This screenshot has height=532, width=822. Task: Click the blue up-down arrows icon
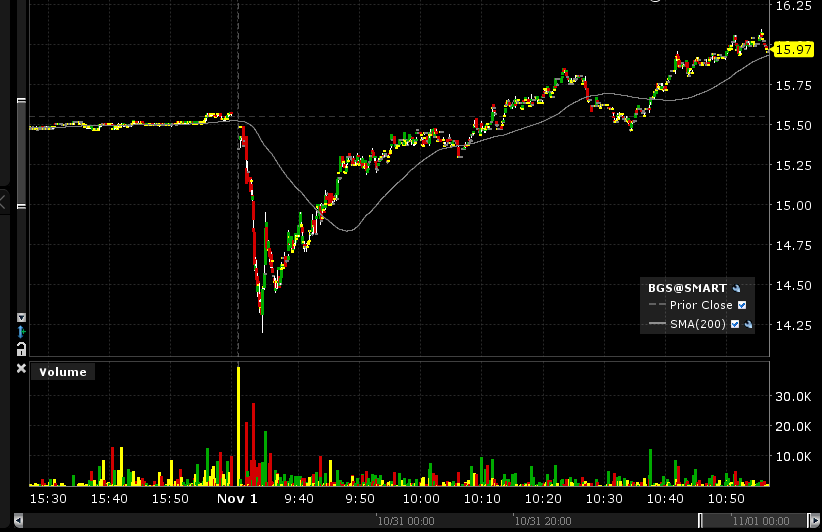tap(21, 332)
